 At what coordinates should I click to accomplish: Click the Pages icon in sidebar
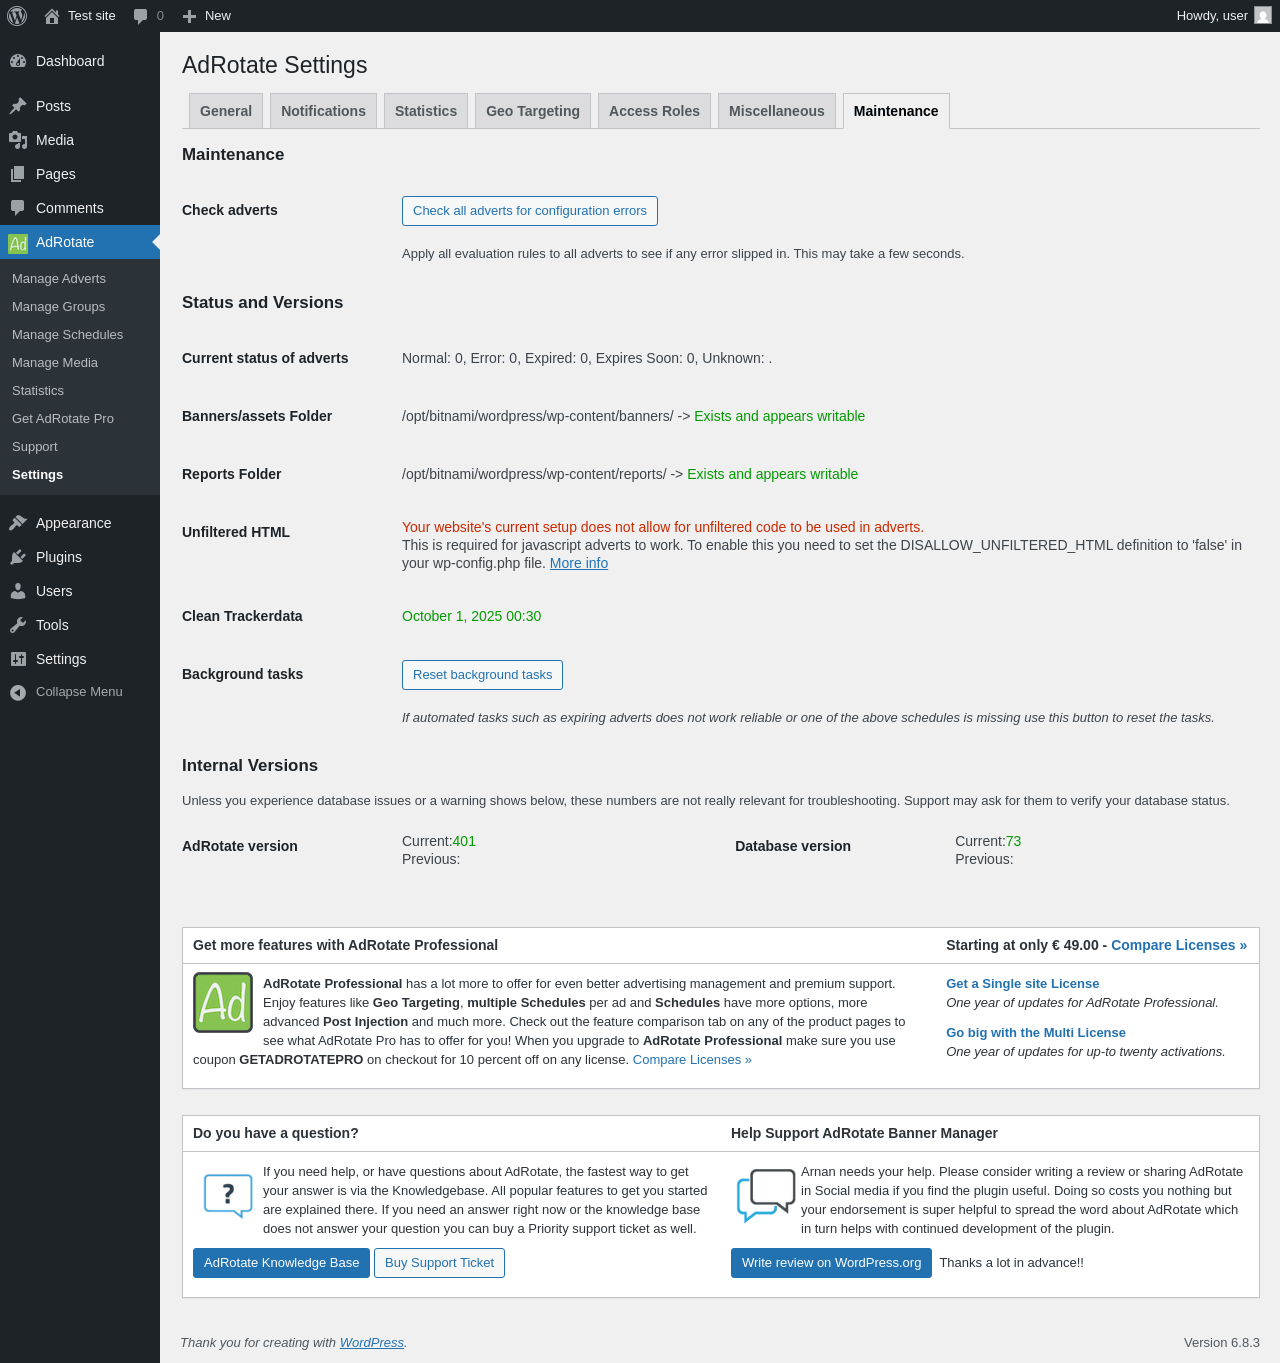tap(18, 174)
